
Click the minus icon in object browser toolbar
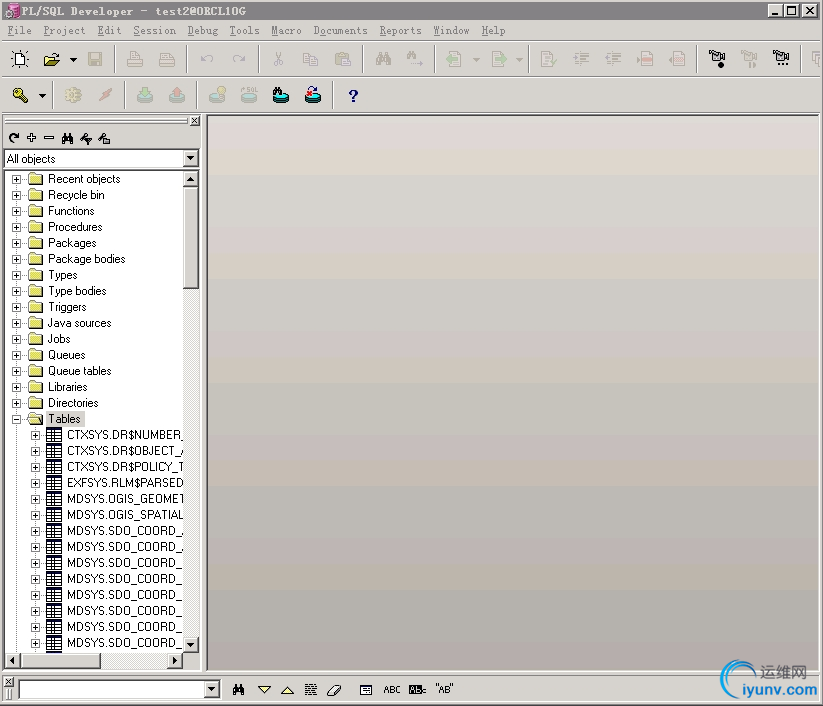click(49, 138)
